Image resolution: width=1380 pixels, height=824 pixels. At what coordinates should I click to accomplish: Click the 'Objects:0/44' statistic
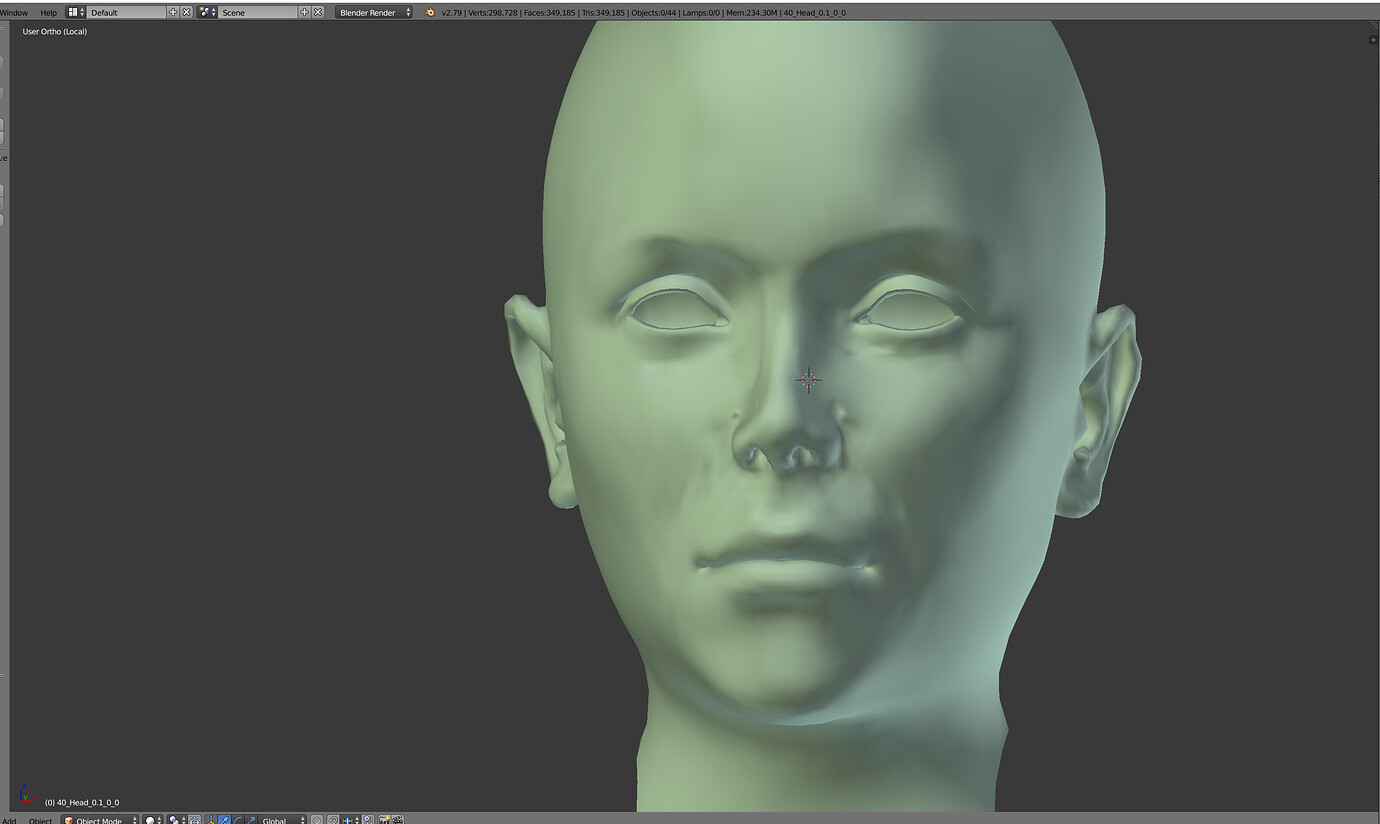652,12
